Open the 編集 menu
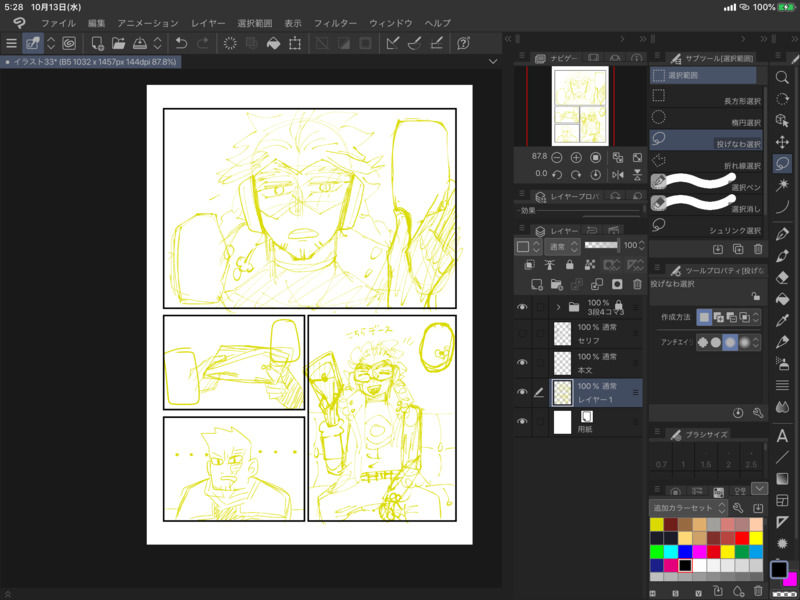The width and height of the screenshot is (800, 600). coord(96,23)
